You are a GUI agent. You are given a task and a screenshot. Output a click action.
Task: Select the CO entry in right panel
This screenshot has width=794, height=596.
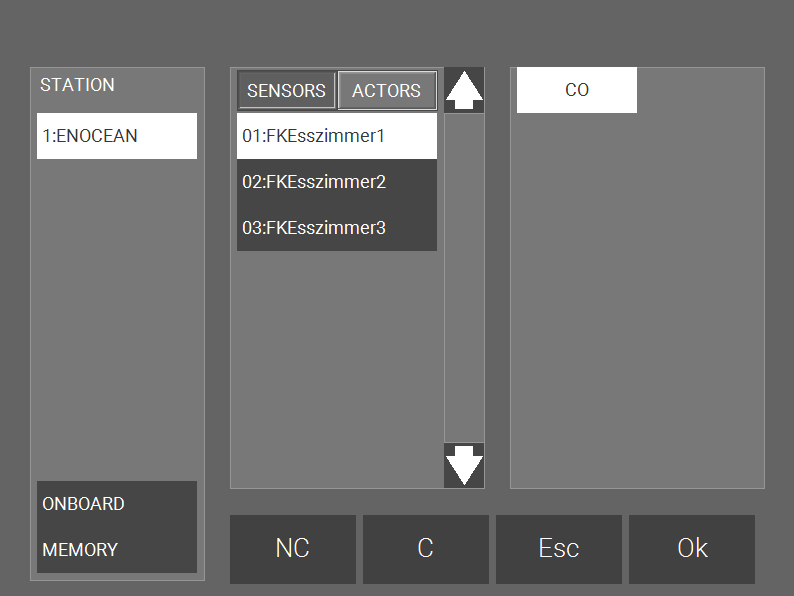[x=576, y=90]
